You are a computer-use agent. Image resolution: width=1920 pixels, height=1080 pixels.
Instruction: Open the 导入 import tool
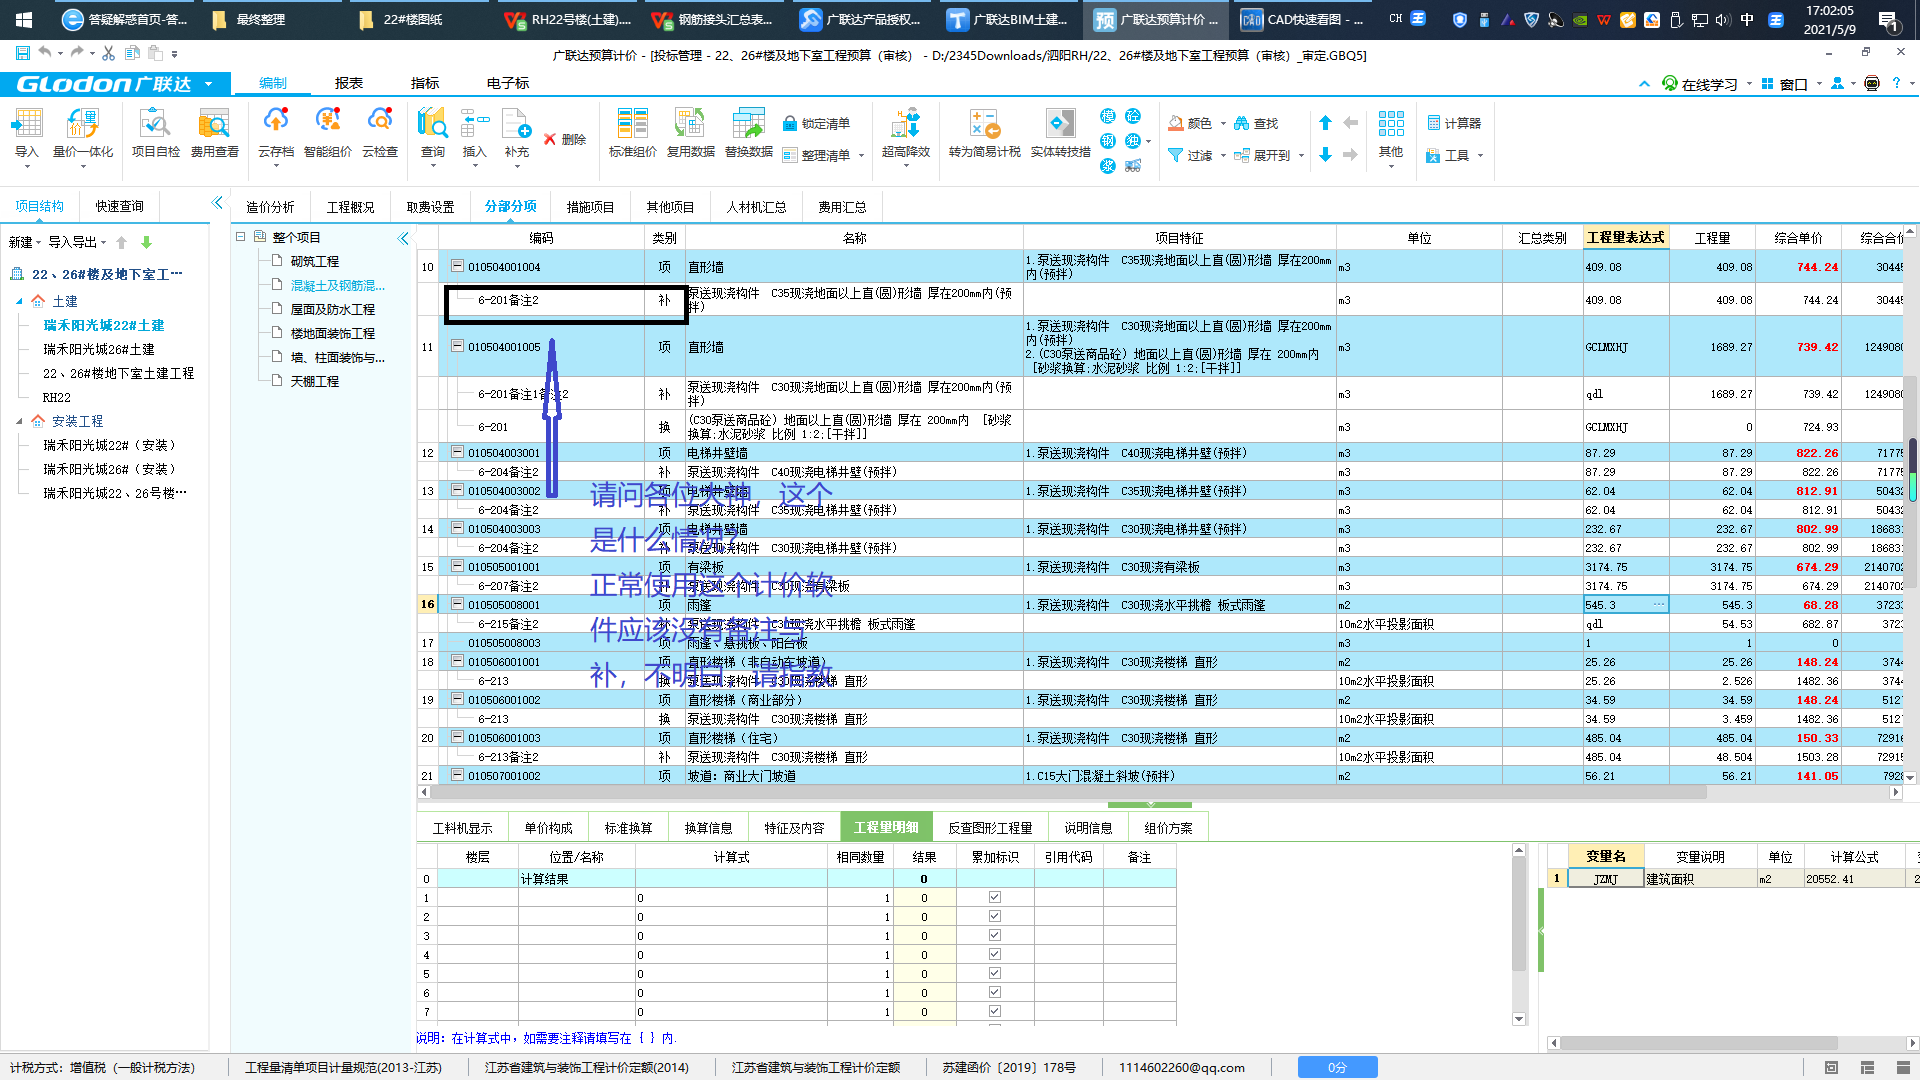click(26, 133)
